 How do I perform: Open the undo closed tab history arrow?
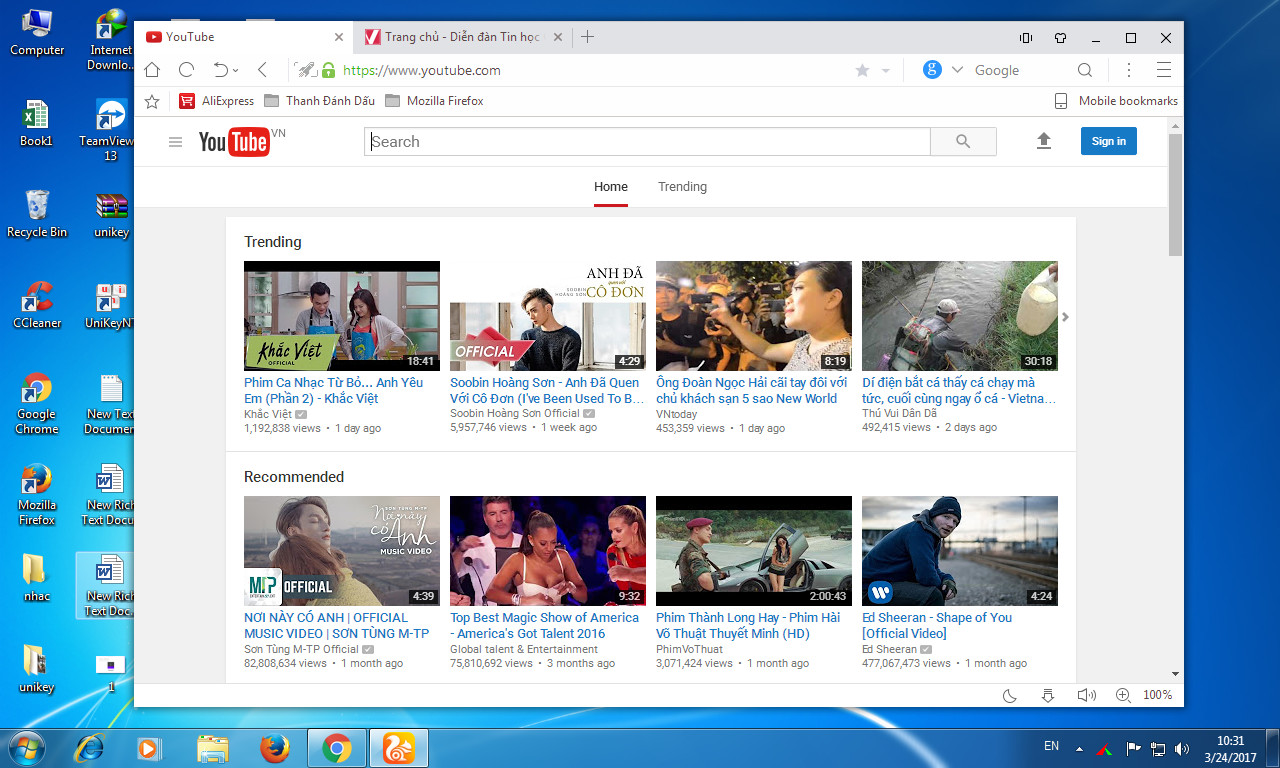click(x=236, y=71)
